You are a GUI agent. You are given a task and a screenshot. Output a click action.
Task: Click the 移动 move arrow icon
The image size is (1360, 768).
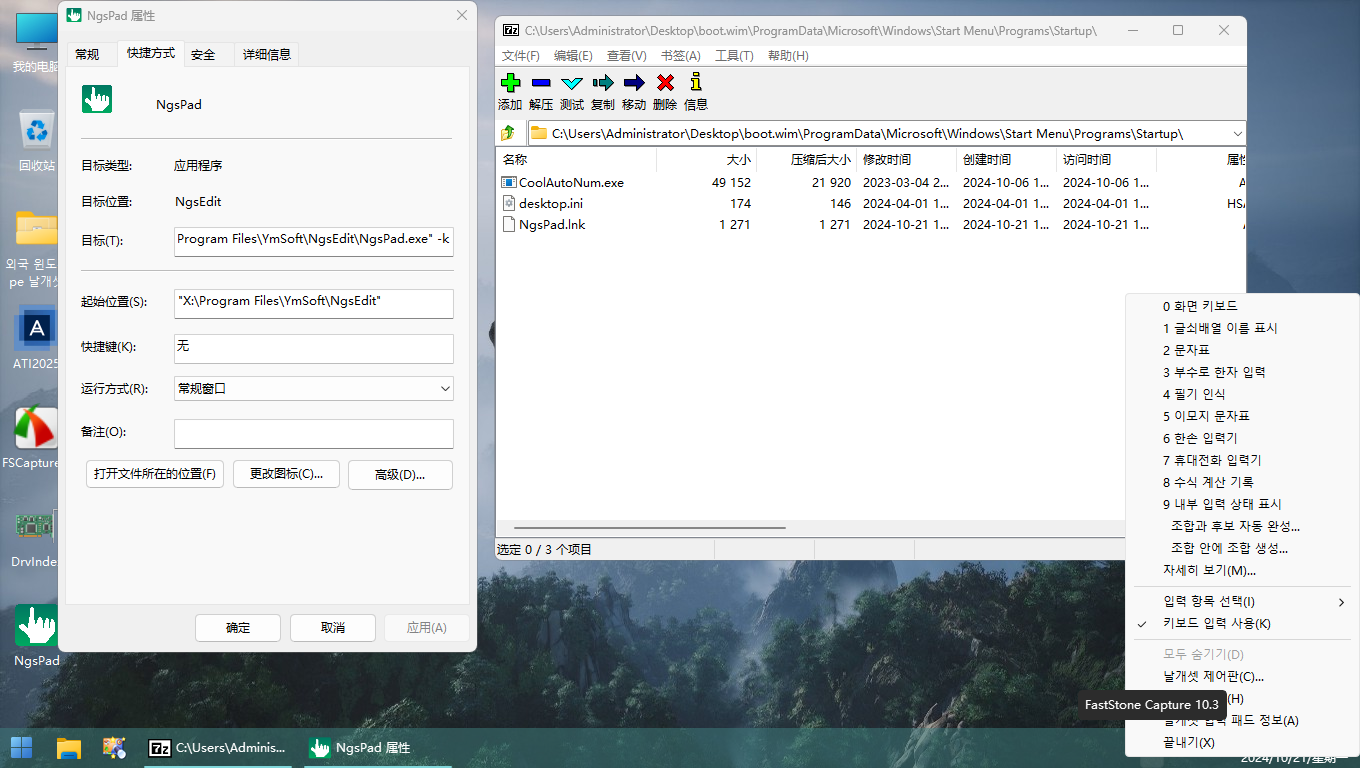(x=634, y=83)
